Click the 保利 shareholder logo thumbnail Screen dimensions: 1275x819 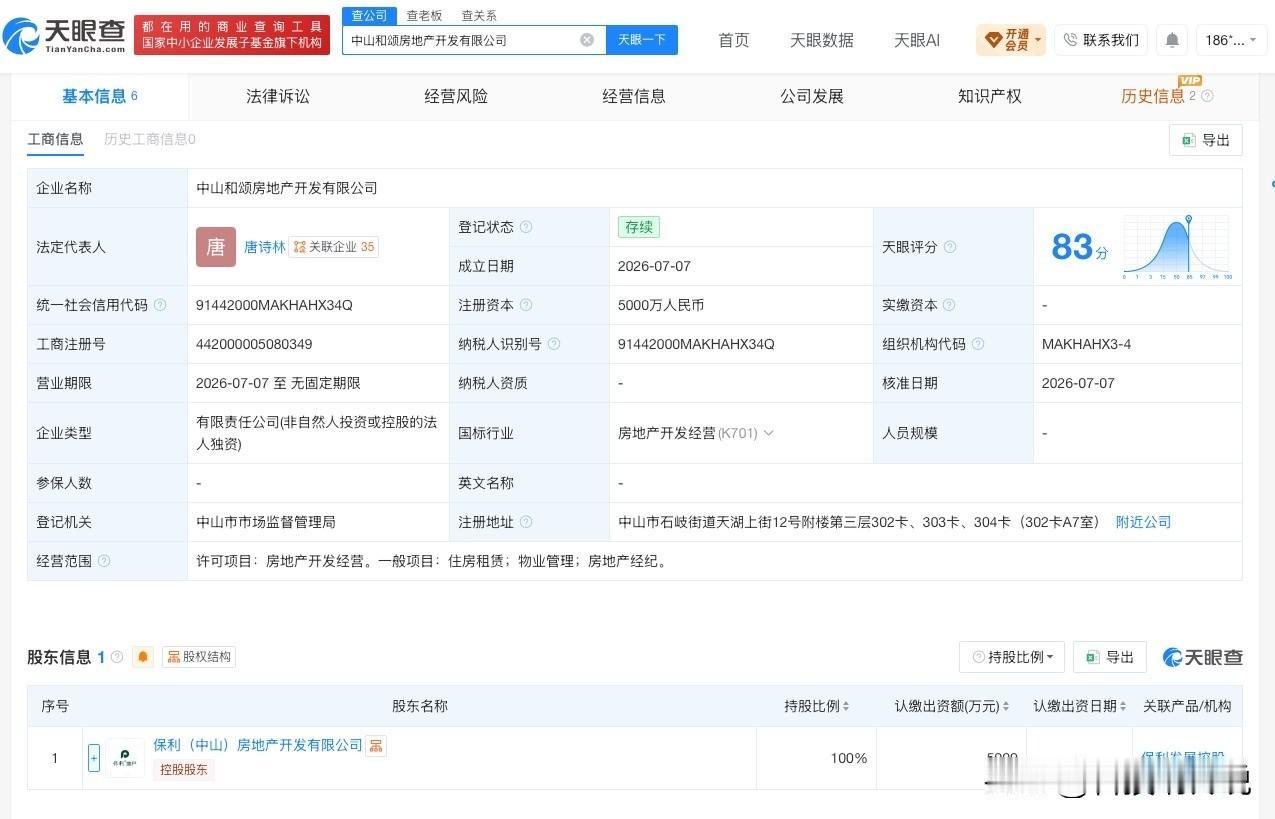click(126, 758)
